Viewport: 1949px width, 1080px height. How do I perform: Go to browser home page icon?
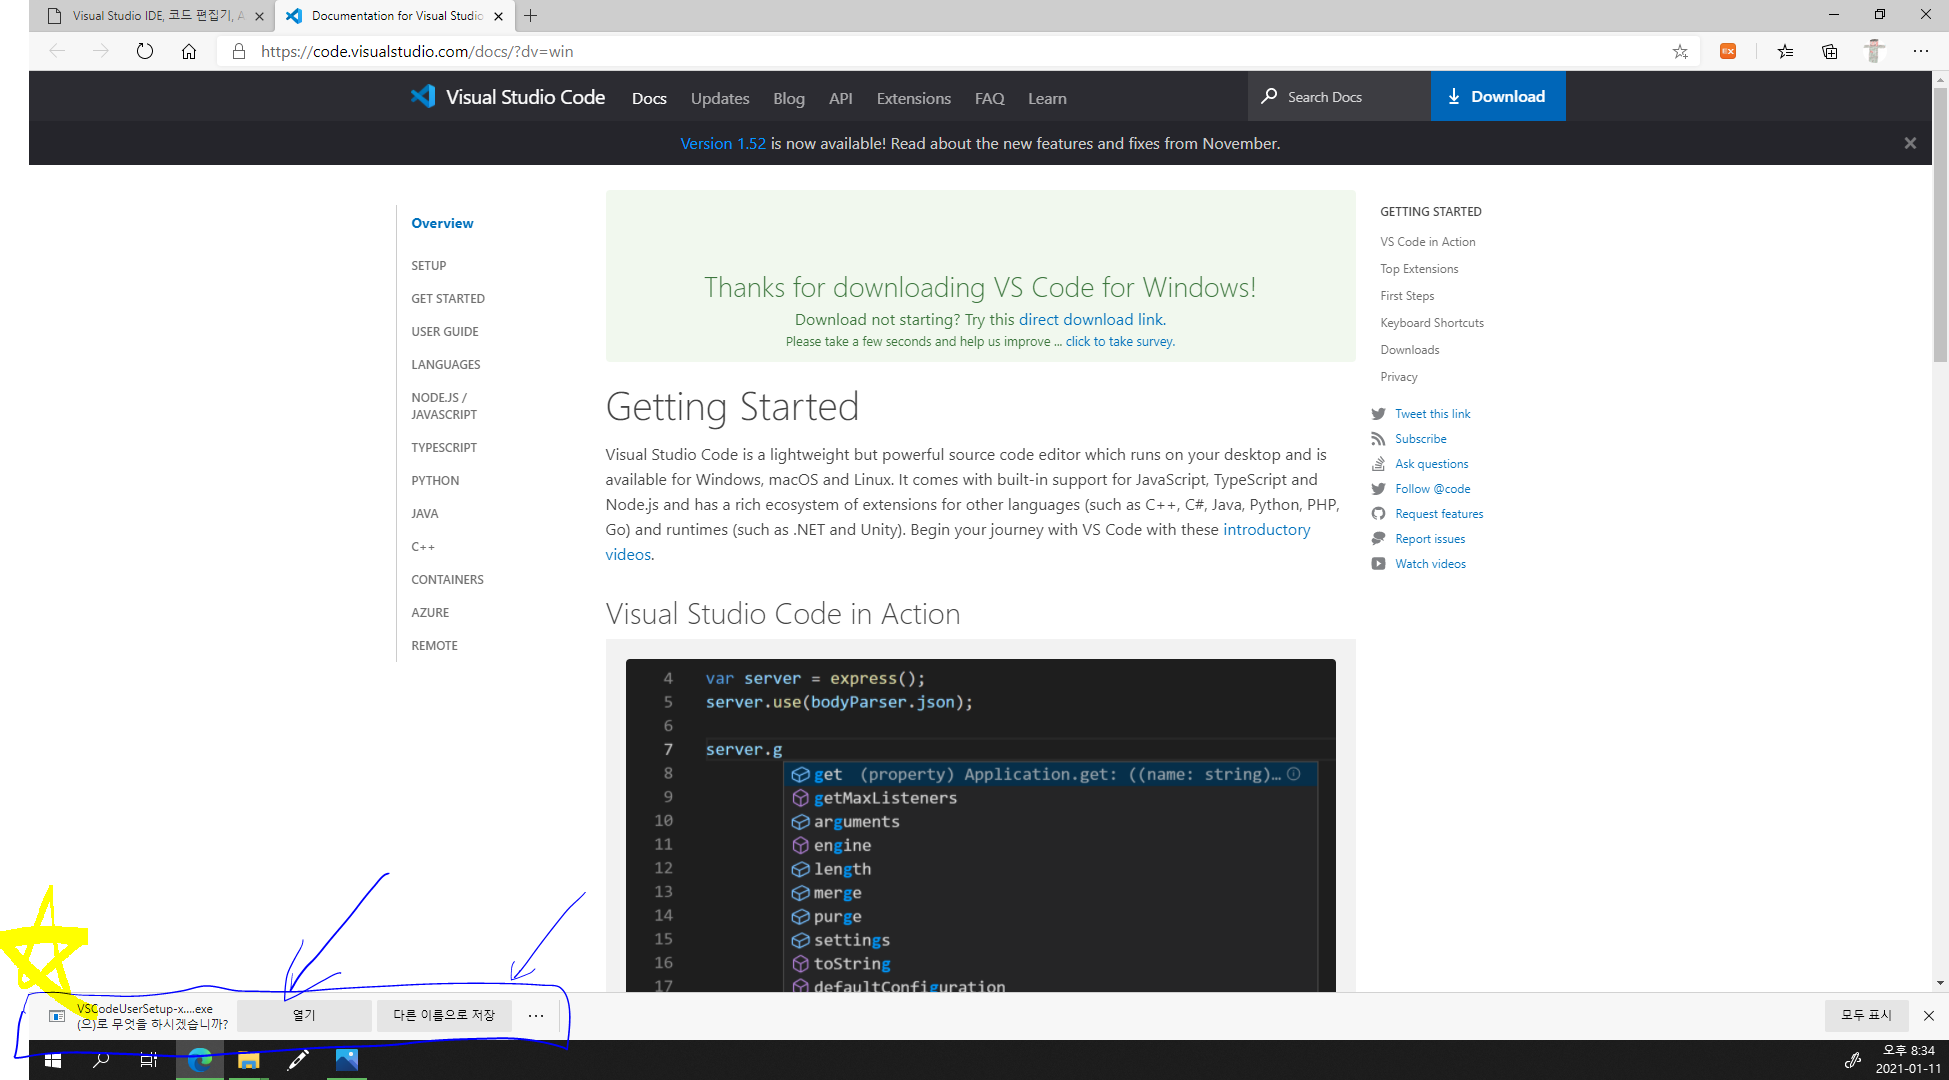point(189,51)
